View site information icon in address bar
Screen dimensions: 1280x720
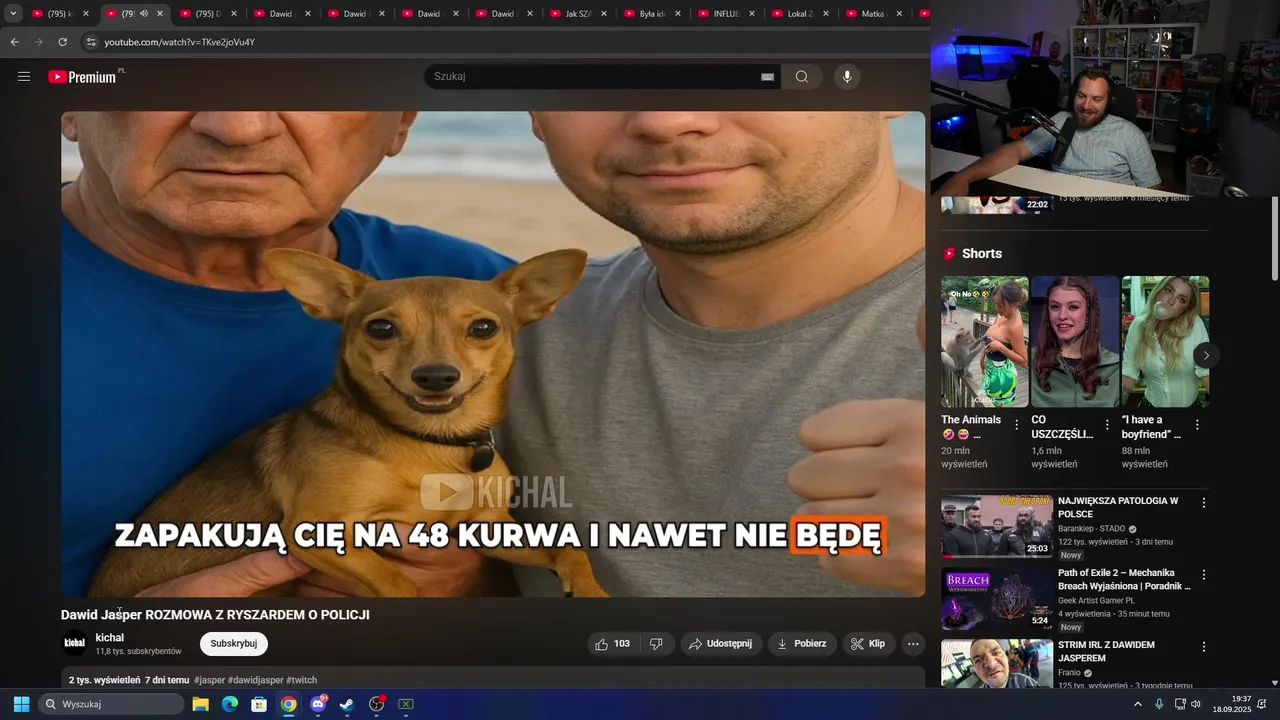point(91,42)
